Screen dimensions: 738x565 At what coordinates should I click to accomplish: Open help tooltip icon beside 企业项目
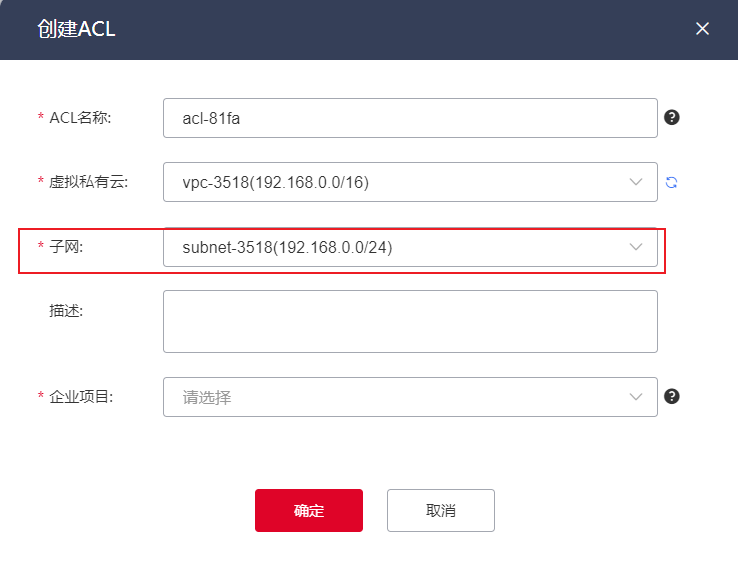tap(672, 396)
